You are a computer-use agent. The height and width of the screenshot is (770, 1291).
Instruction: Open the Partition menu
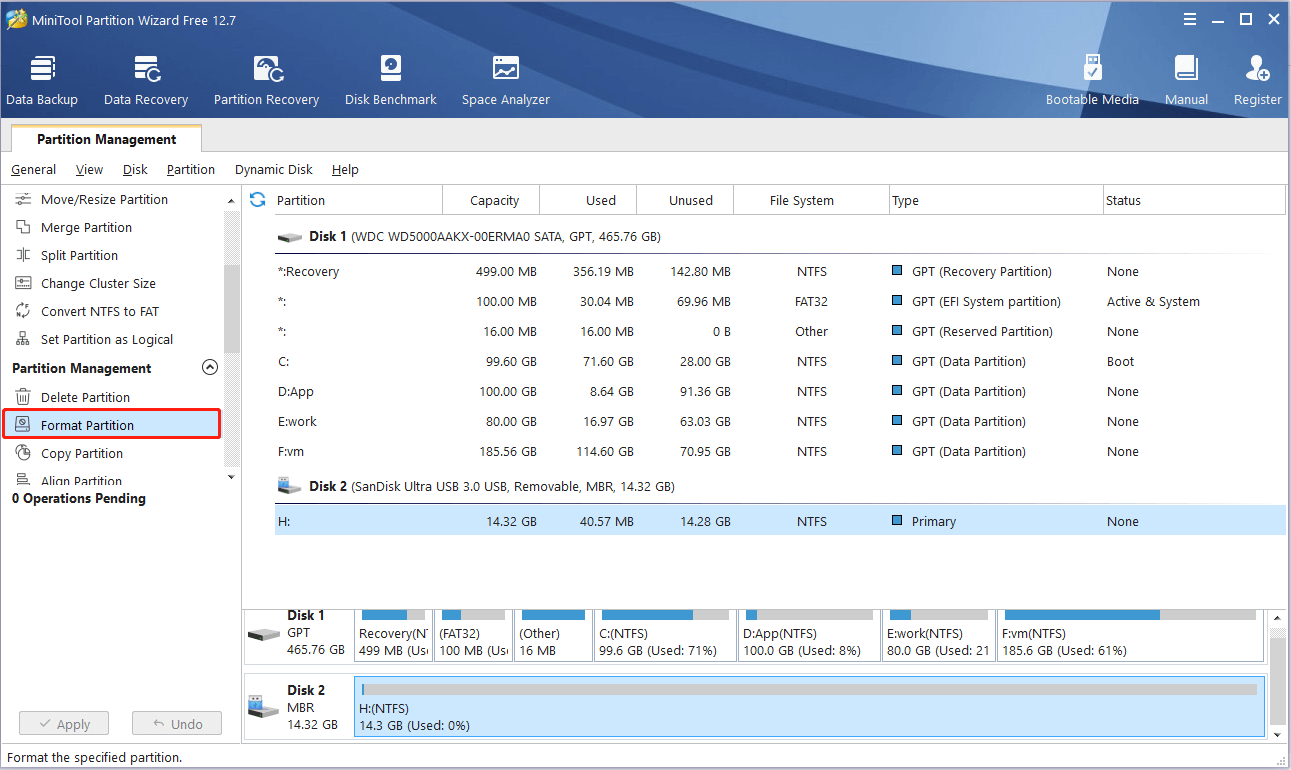[191, 170]
